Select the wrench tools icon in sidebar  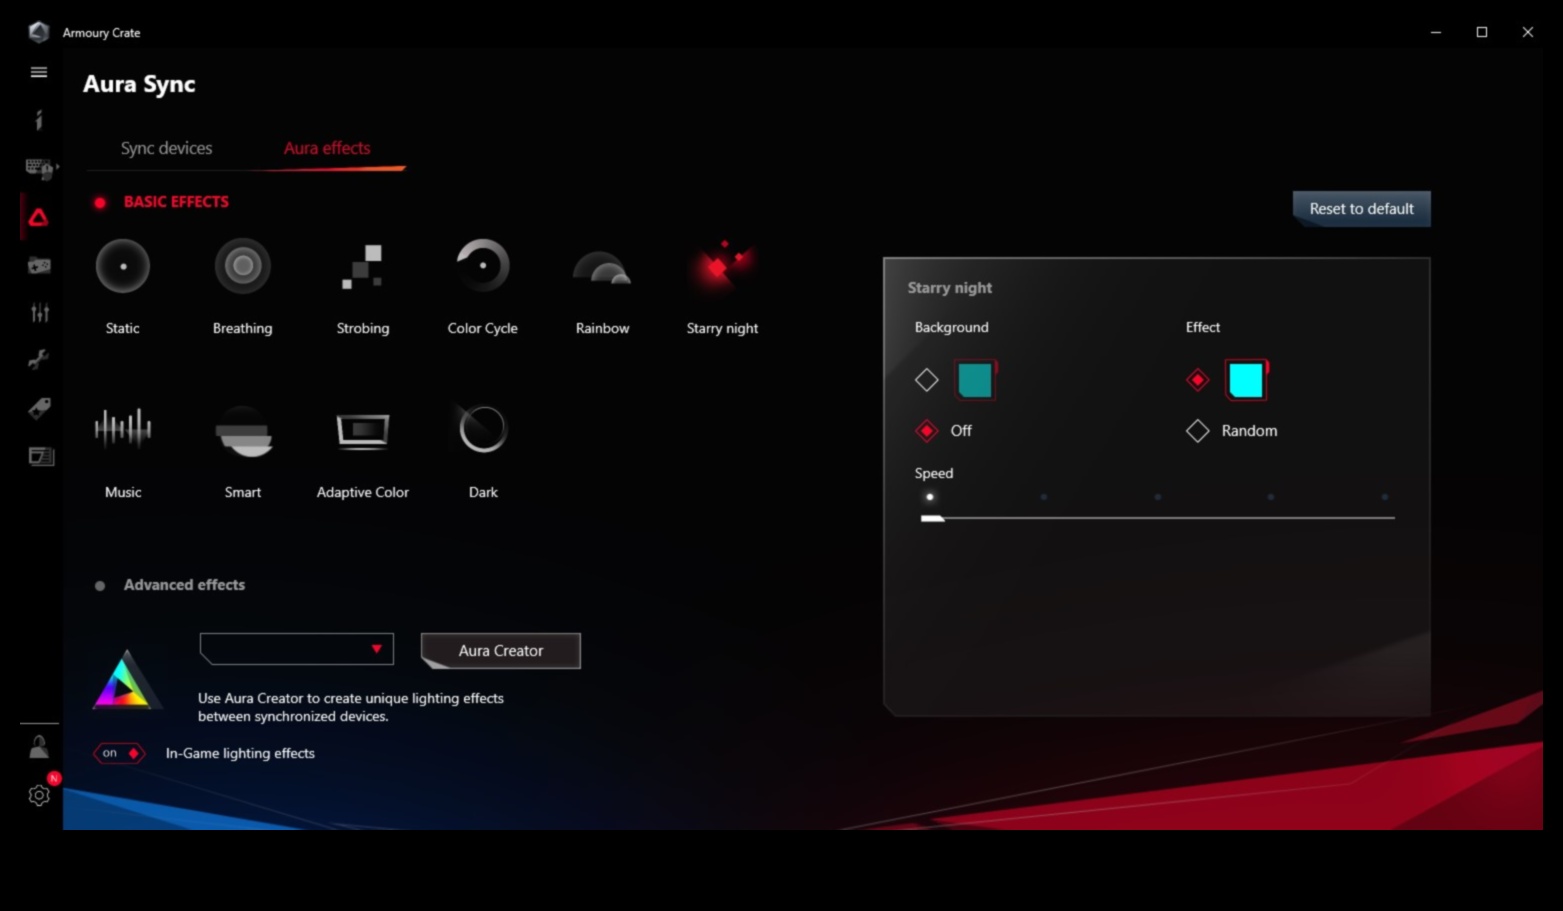39,361
